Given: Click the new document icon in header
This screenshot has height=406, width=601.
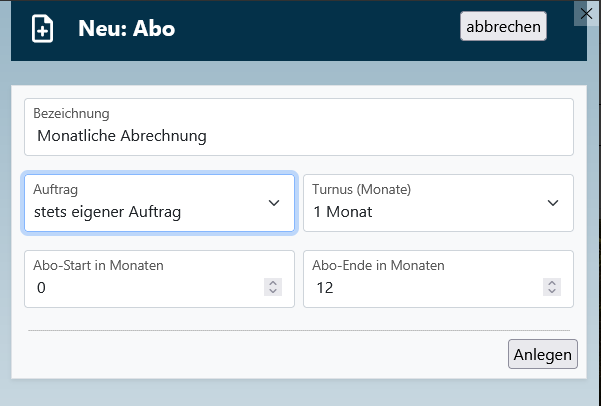Looking at the screenshot, I should (x=43, y=28).
